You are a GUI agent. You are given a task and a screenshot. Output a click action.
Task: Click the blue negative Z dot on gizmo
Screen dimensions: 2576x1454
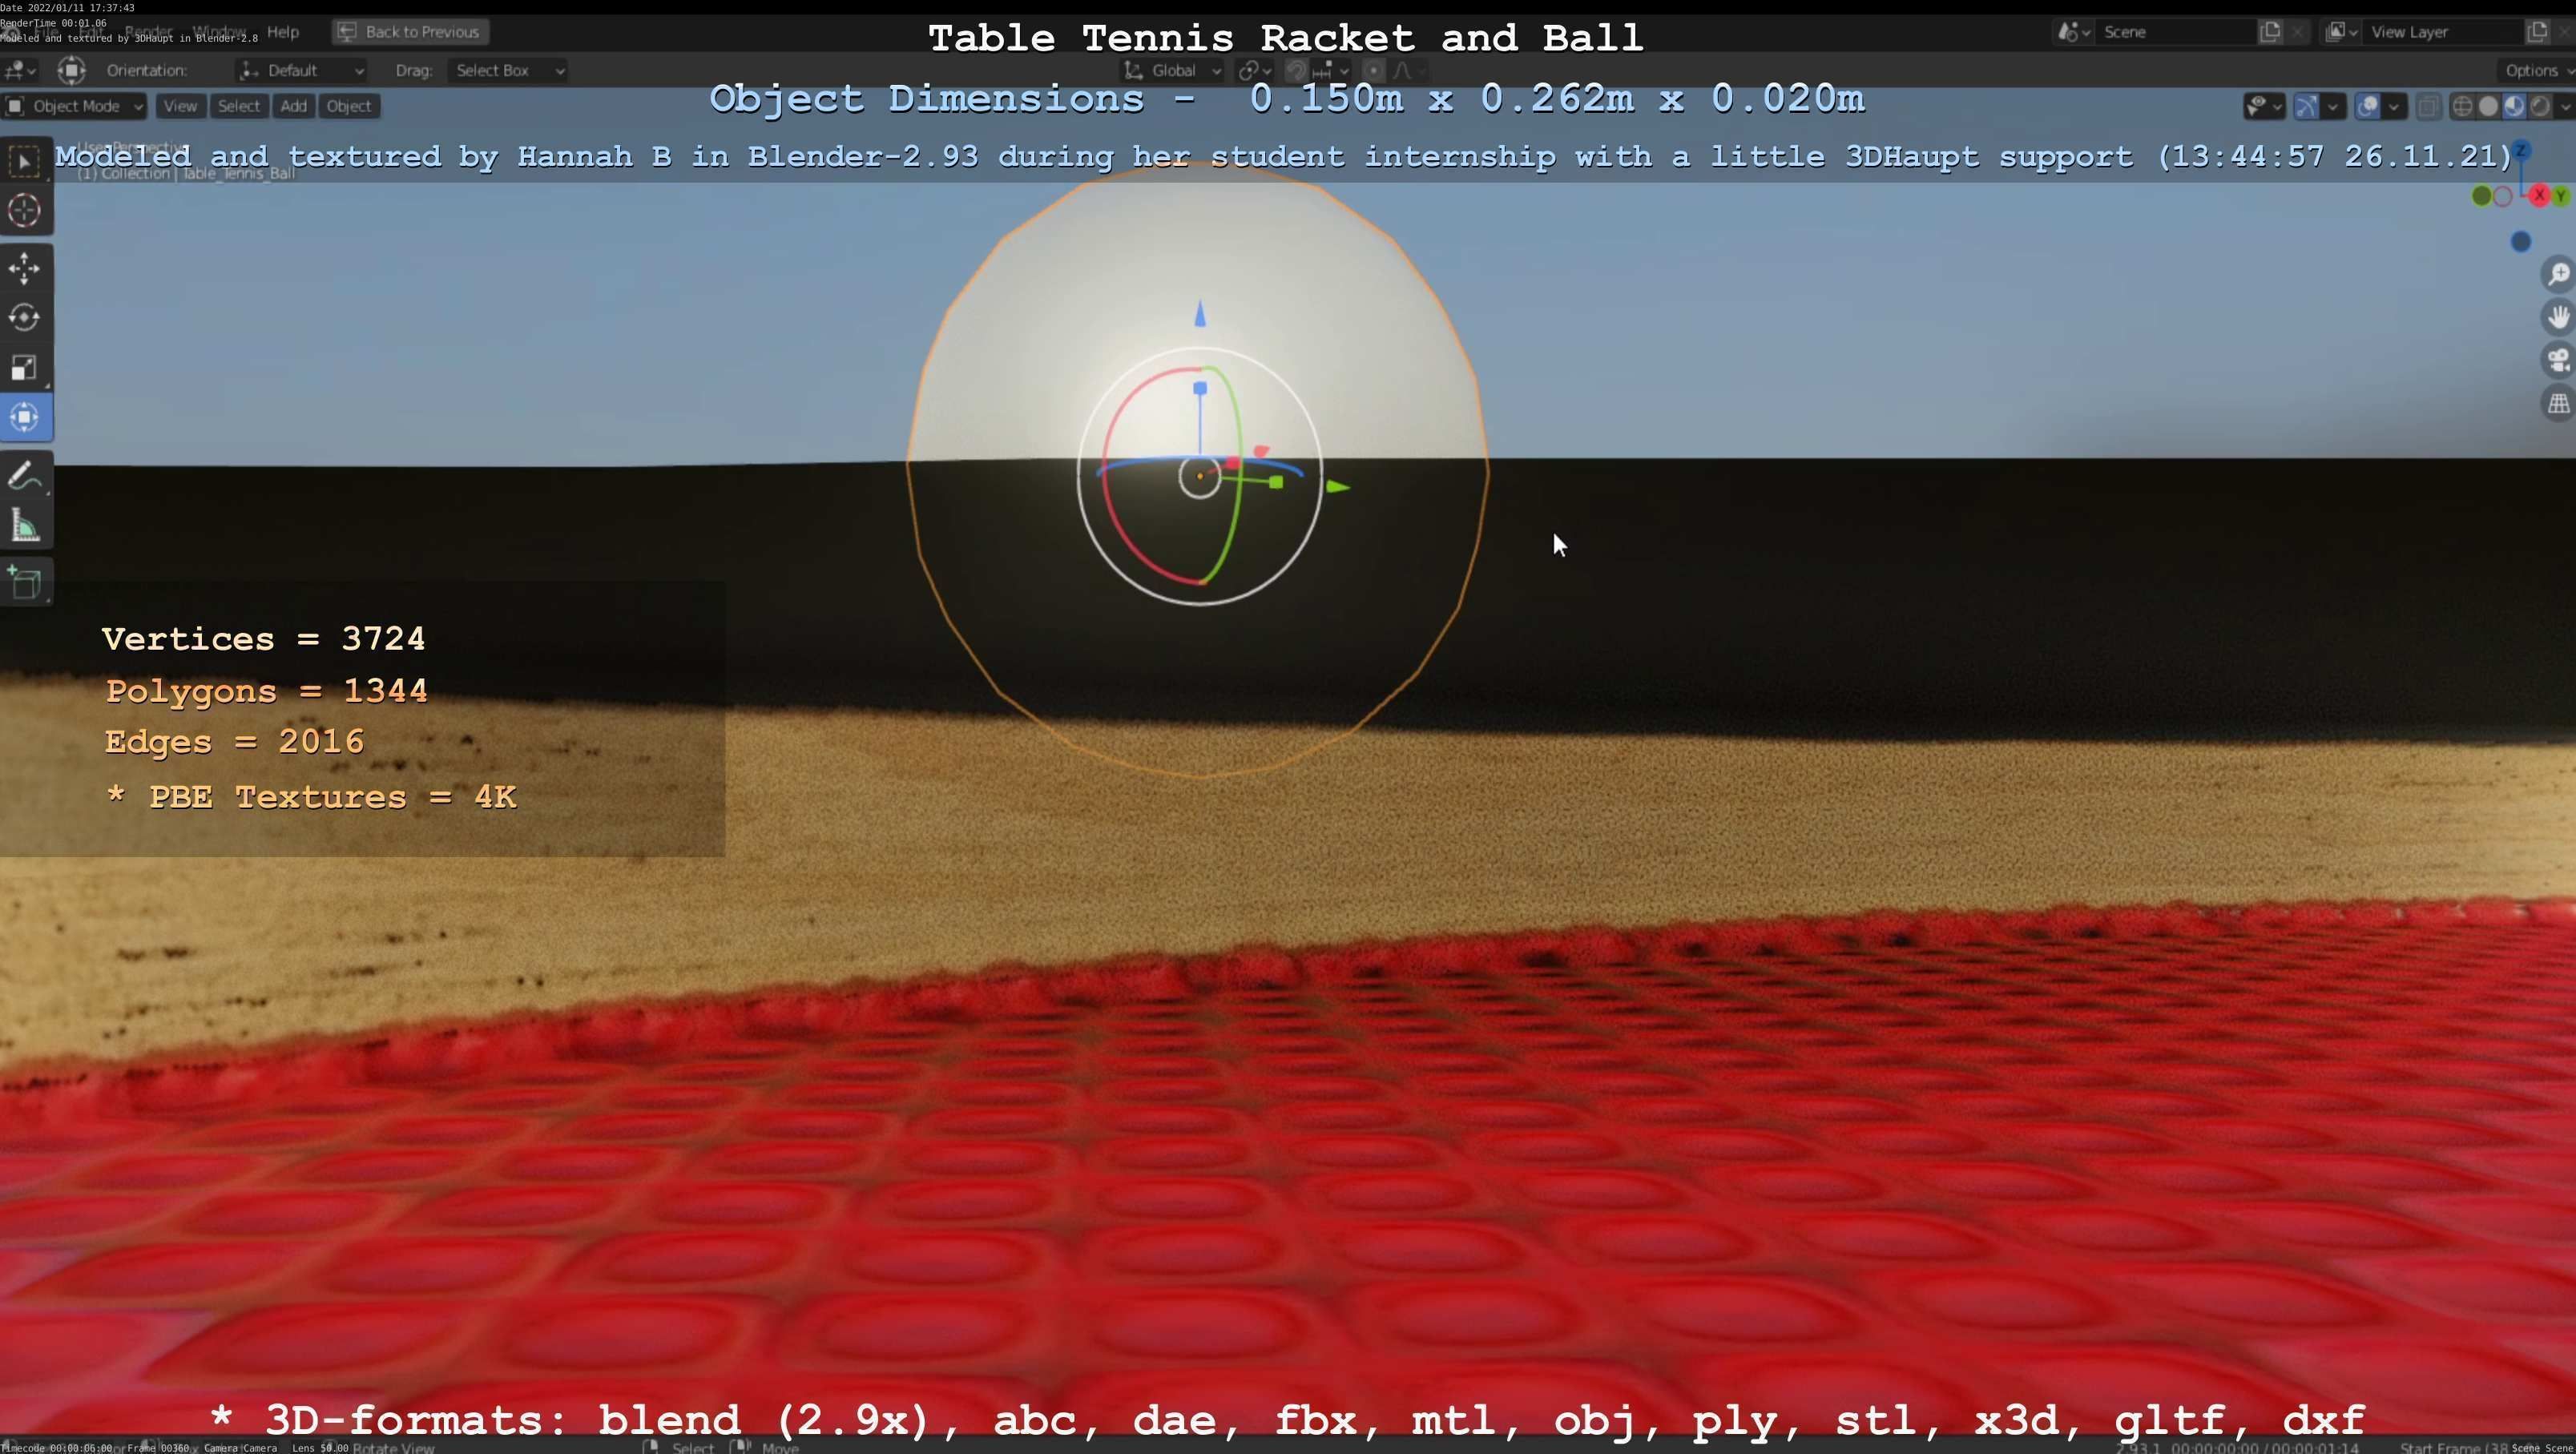tap(2521, 241)
